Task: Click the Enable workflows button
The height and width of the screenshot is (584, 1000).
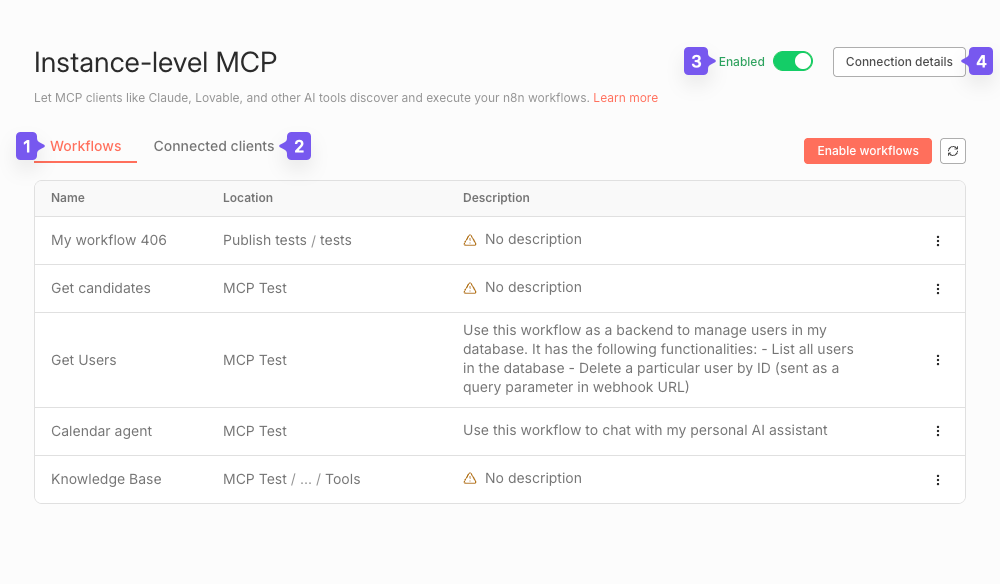Action: pos(867,150)
